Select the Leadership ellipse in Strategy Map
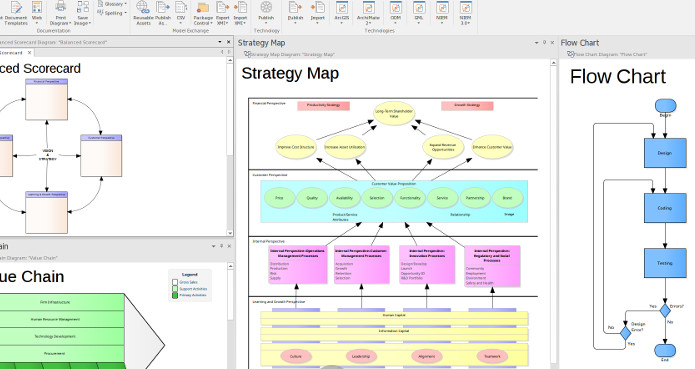 361,356
